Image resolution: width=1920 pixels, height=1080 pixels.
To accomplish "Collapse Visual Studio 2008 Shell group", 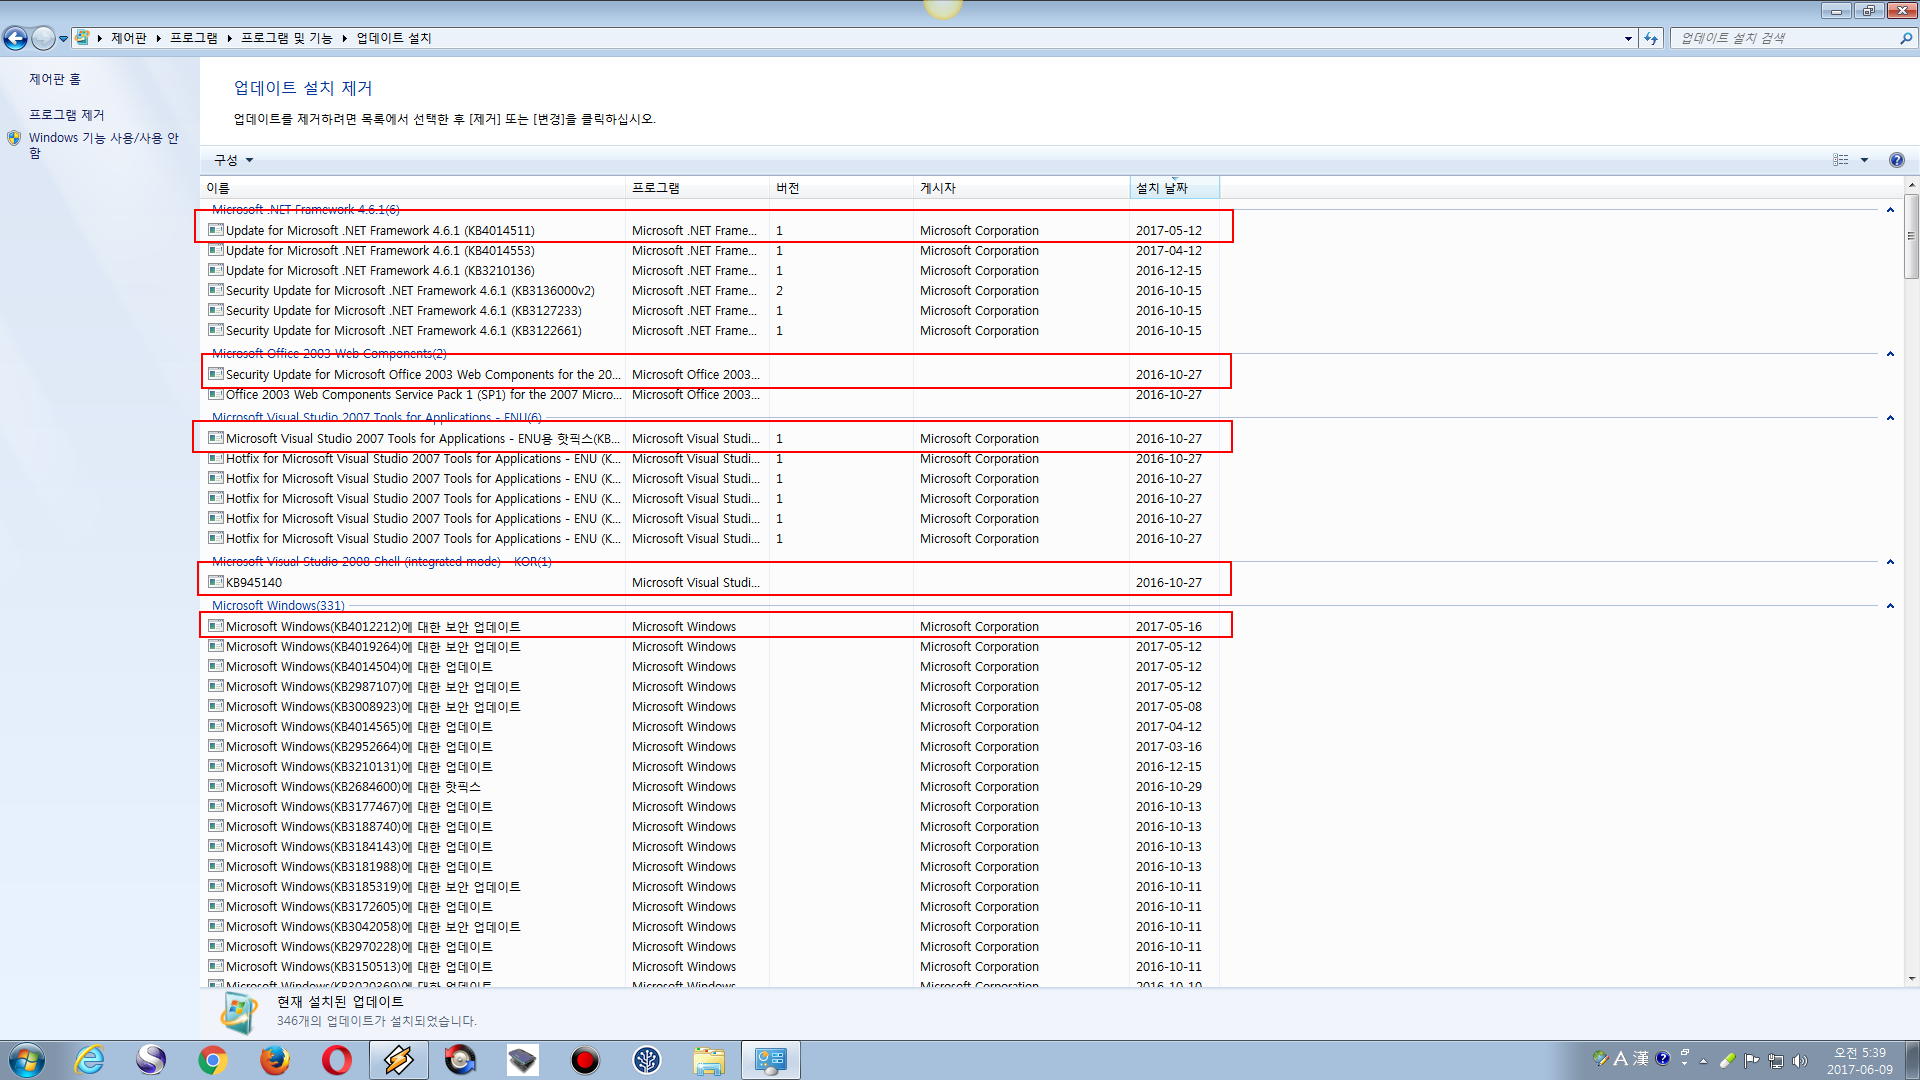I will [x=1890, y=562].
